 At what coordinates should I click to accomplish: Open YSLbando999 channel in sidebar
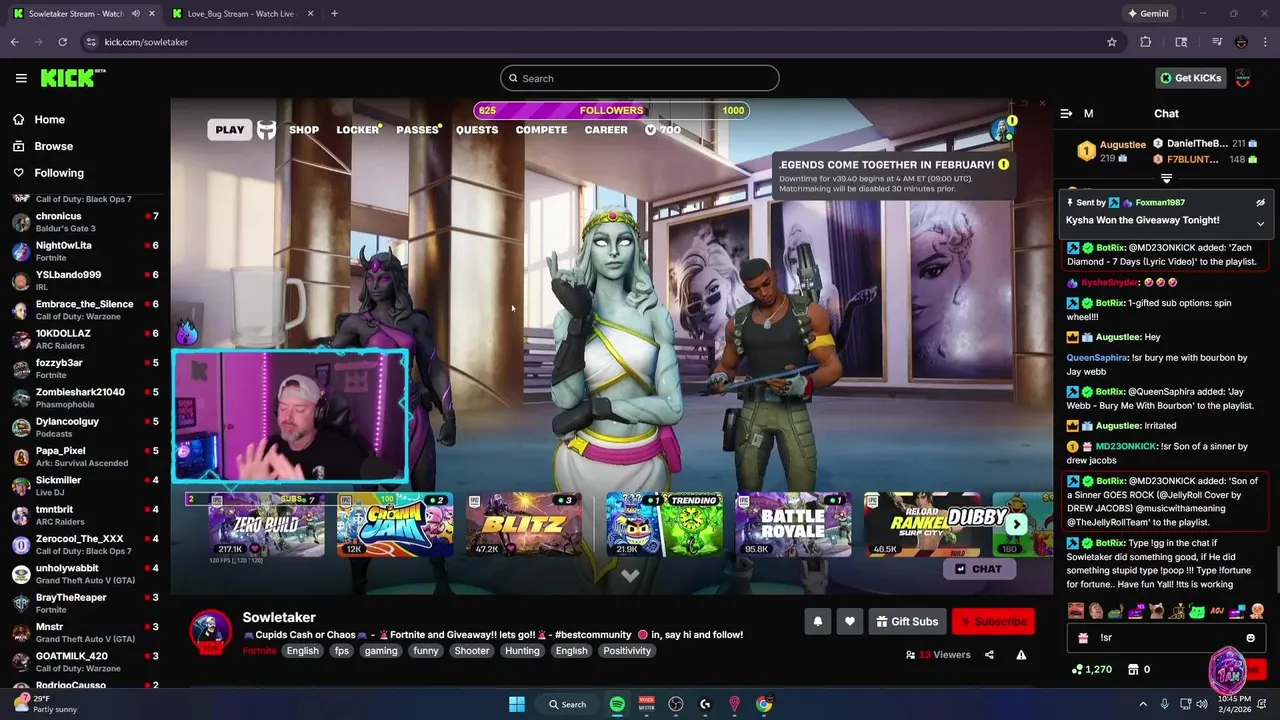point(85,280)
